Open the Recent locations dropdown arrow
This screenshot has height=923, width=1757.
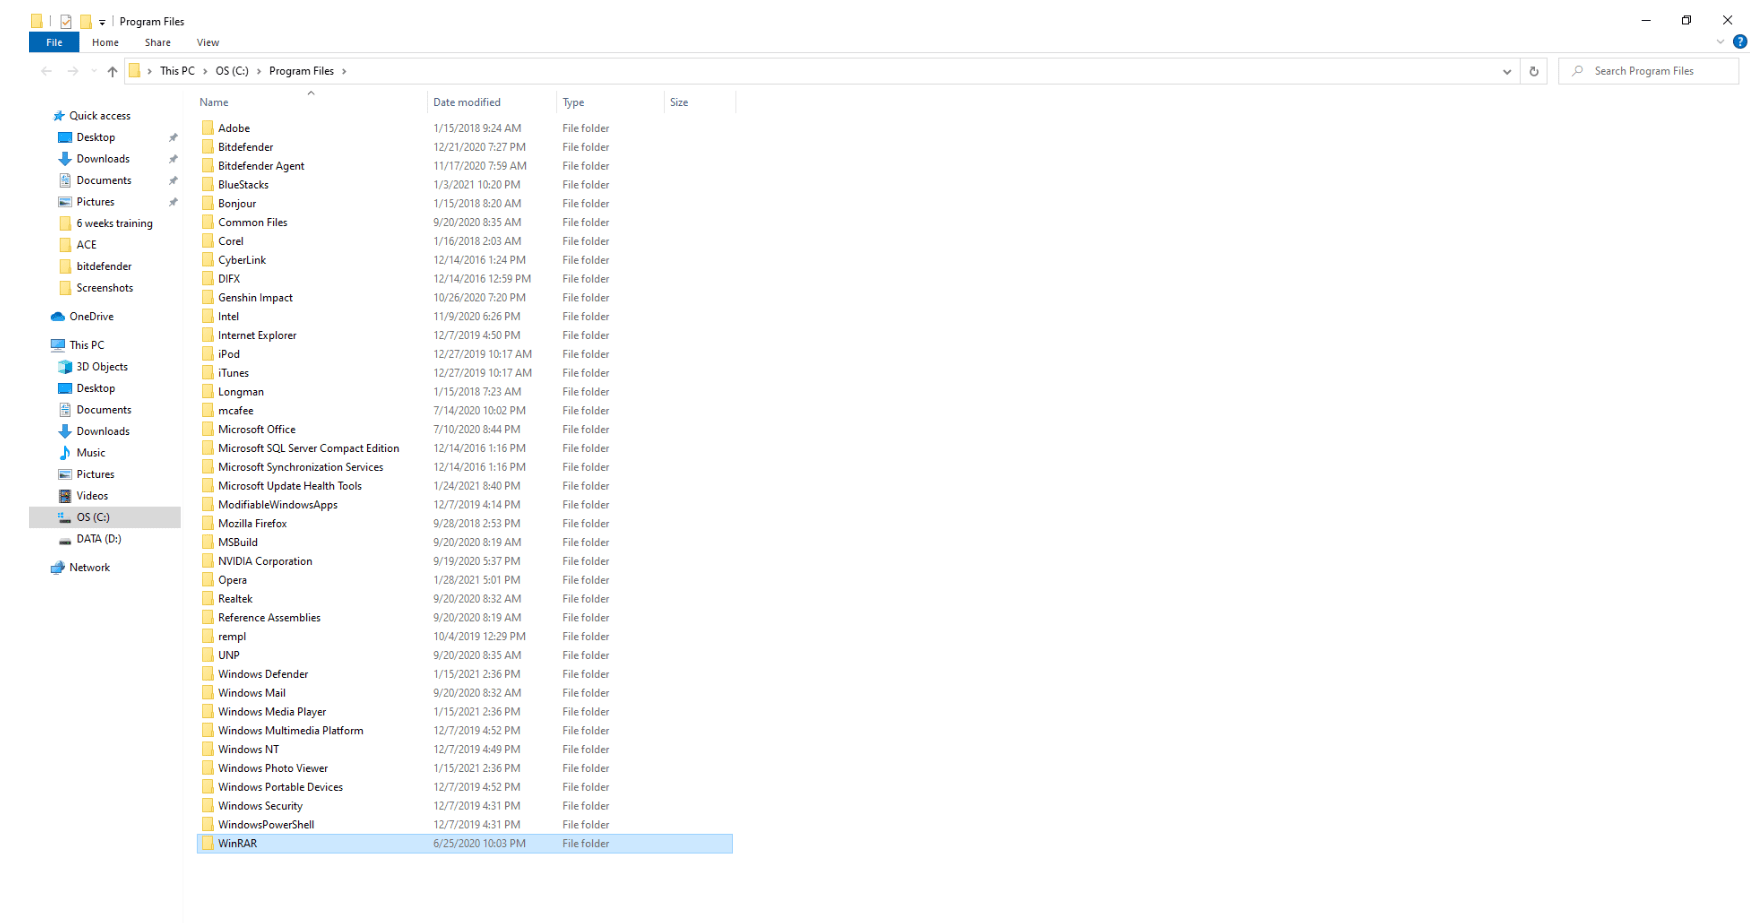click(94, 71)
